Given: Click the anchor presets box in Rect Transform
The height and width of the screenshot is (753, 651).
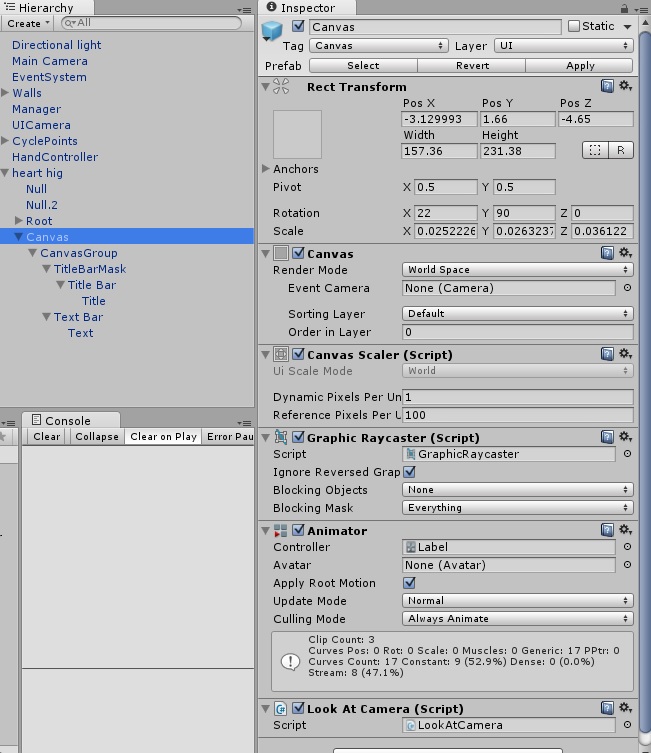Looking at the screenshot, I should coord(297,135).
